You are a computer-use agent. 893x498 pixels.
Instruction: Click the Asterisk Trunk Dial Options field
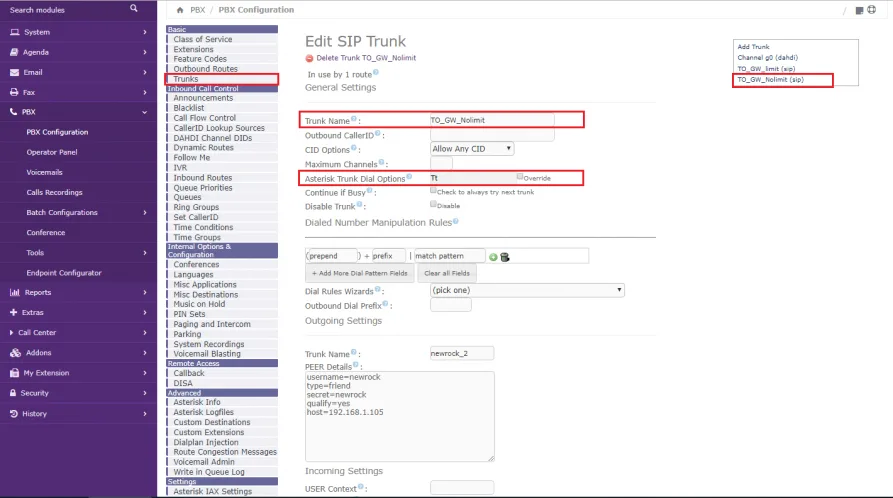472,178
